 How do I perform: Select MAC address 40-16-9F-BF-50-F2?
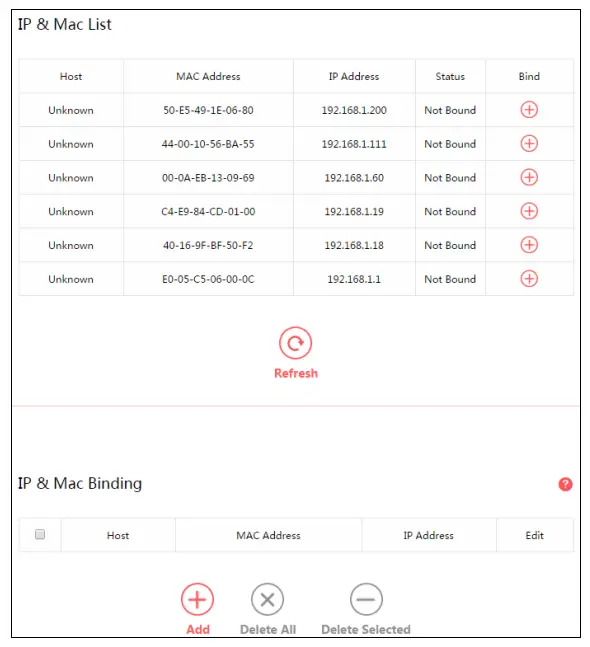208,246
